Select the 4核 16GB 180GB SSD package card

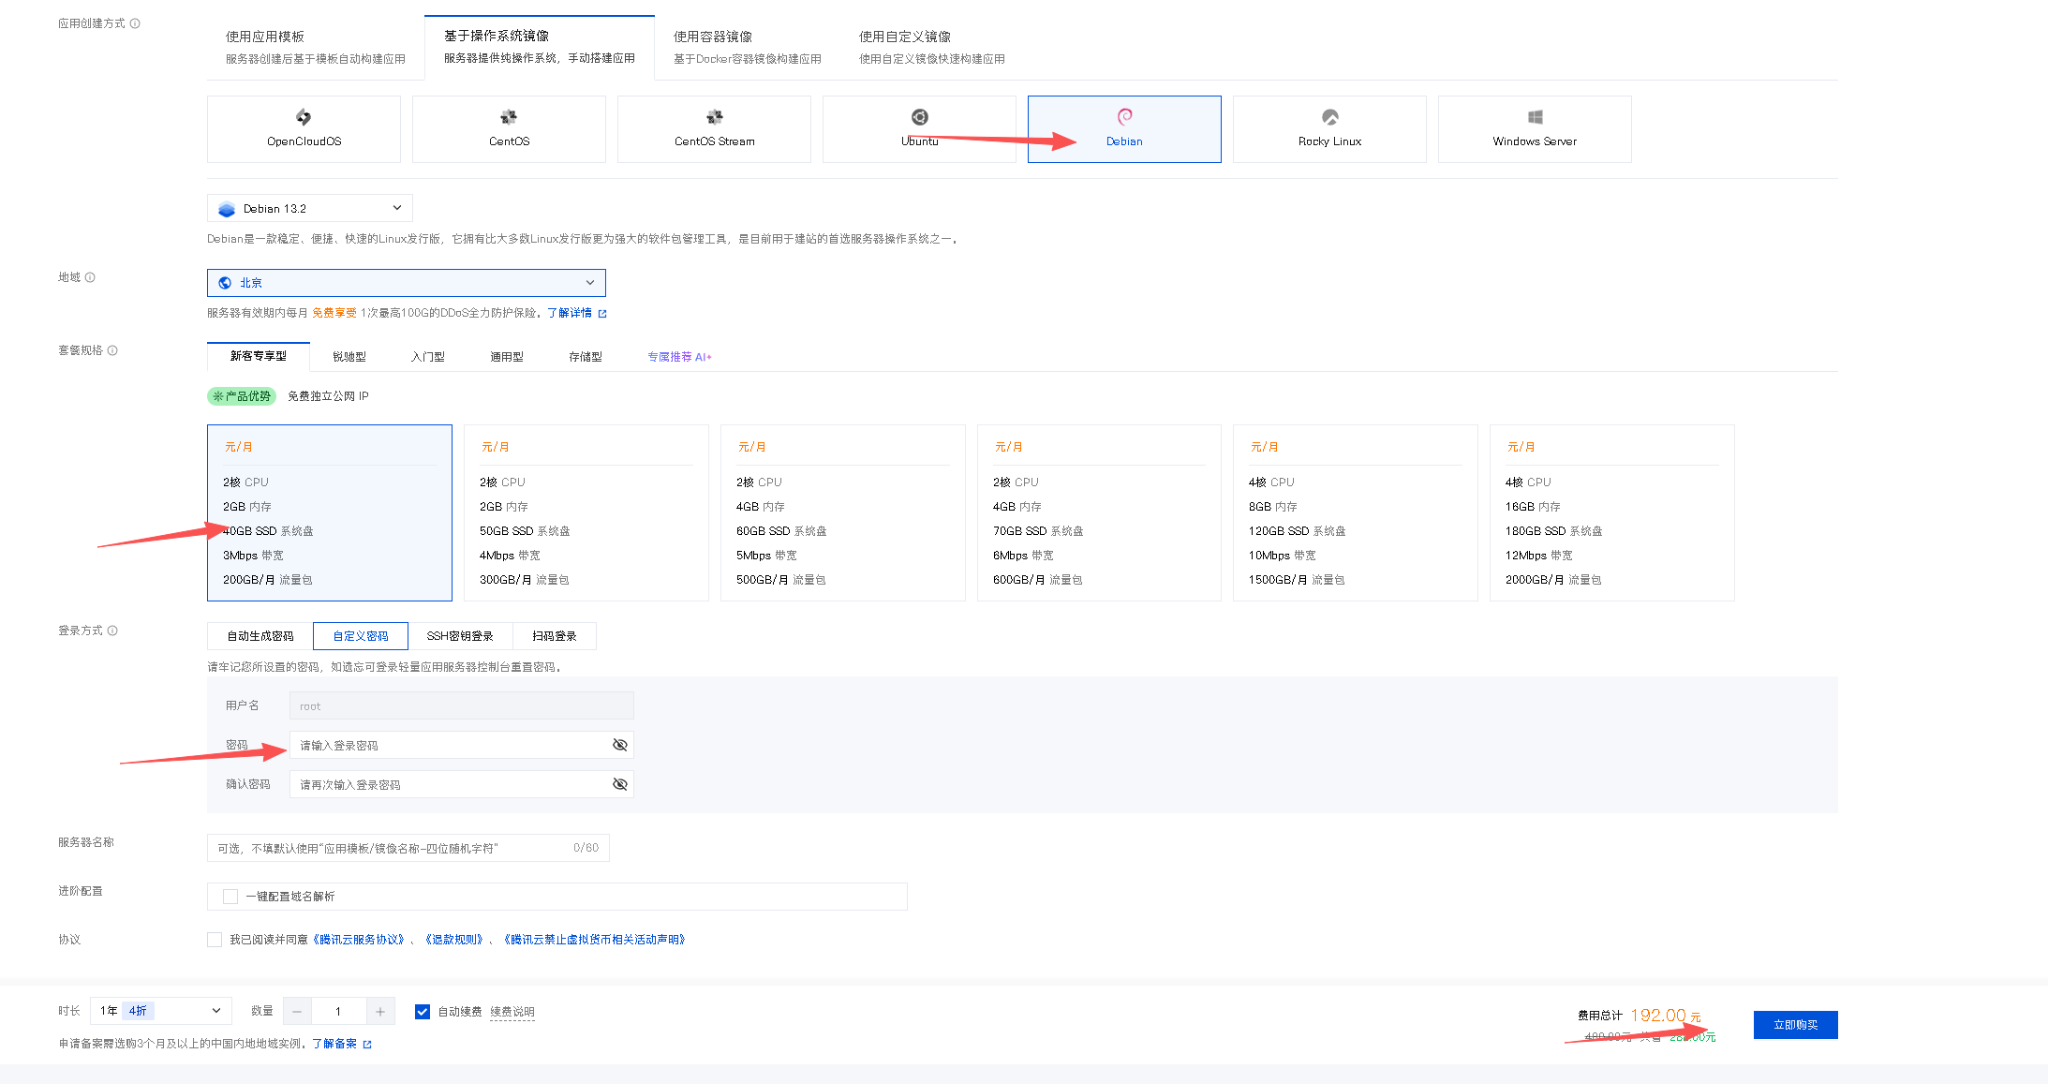(1612, 513)
